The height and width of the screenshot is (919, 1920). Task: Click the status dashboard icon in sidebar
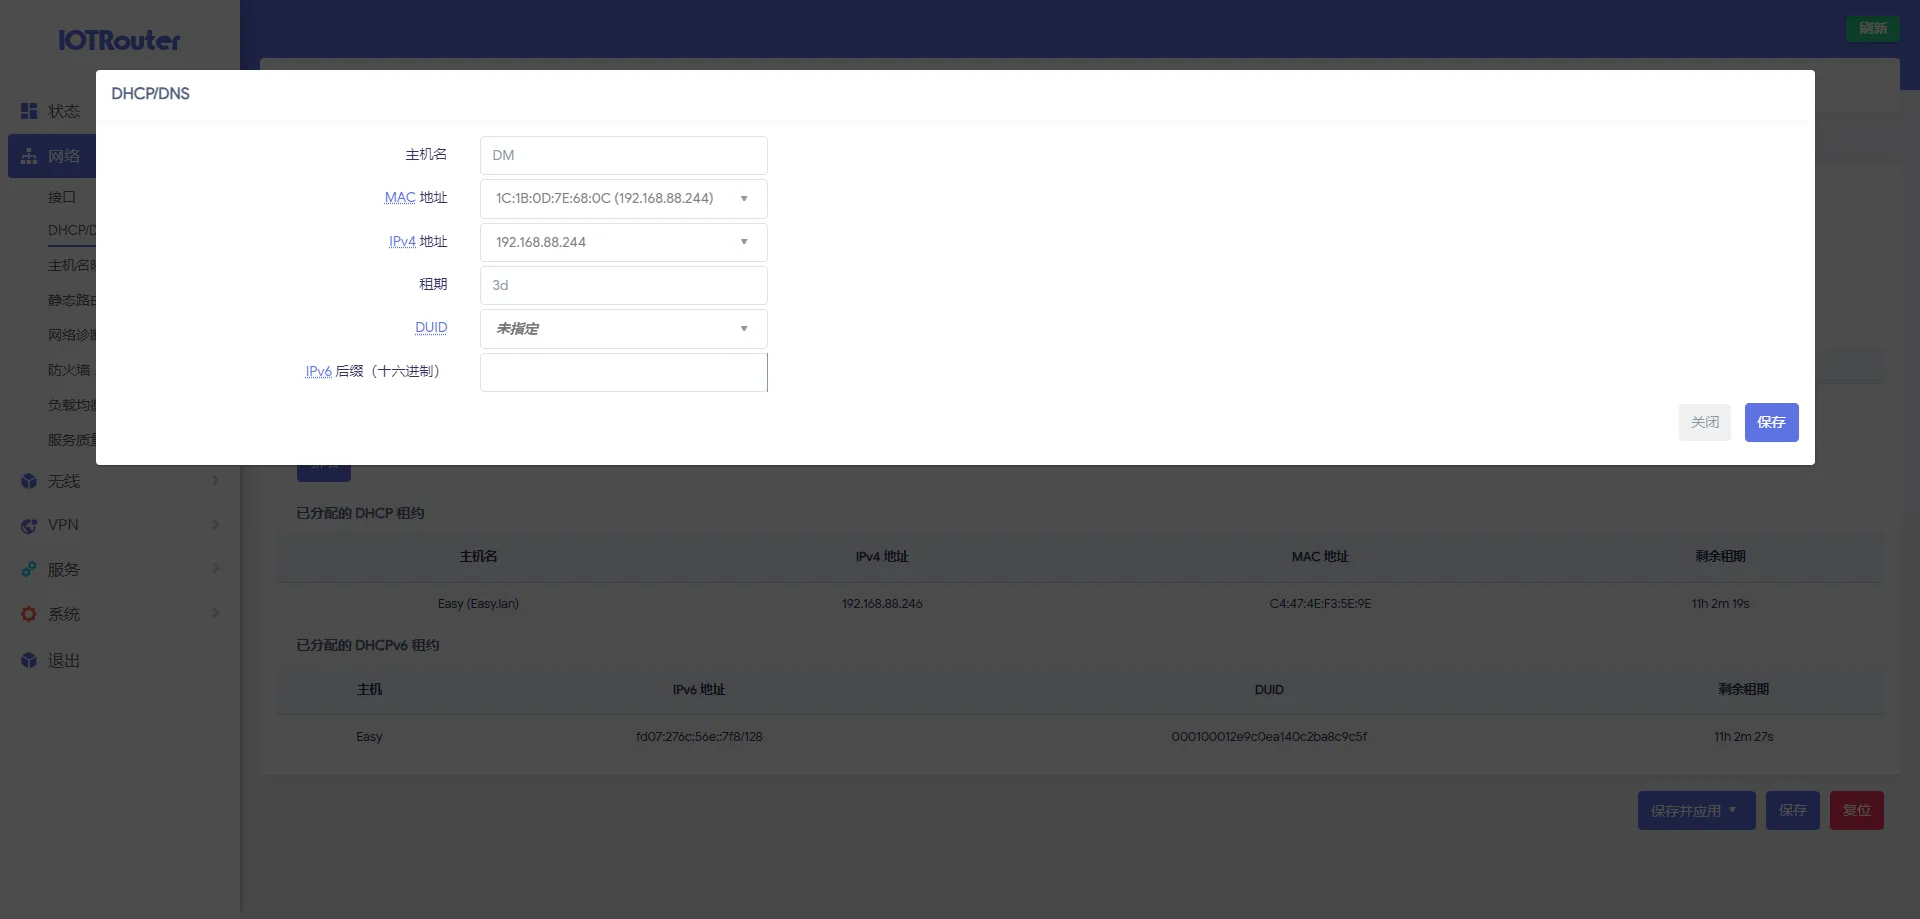coord(29,111)
